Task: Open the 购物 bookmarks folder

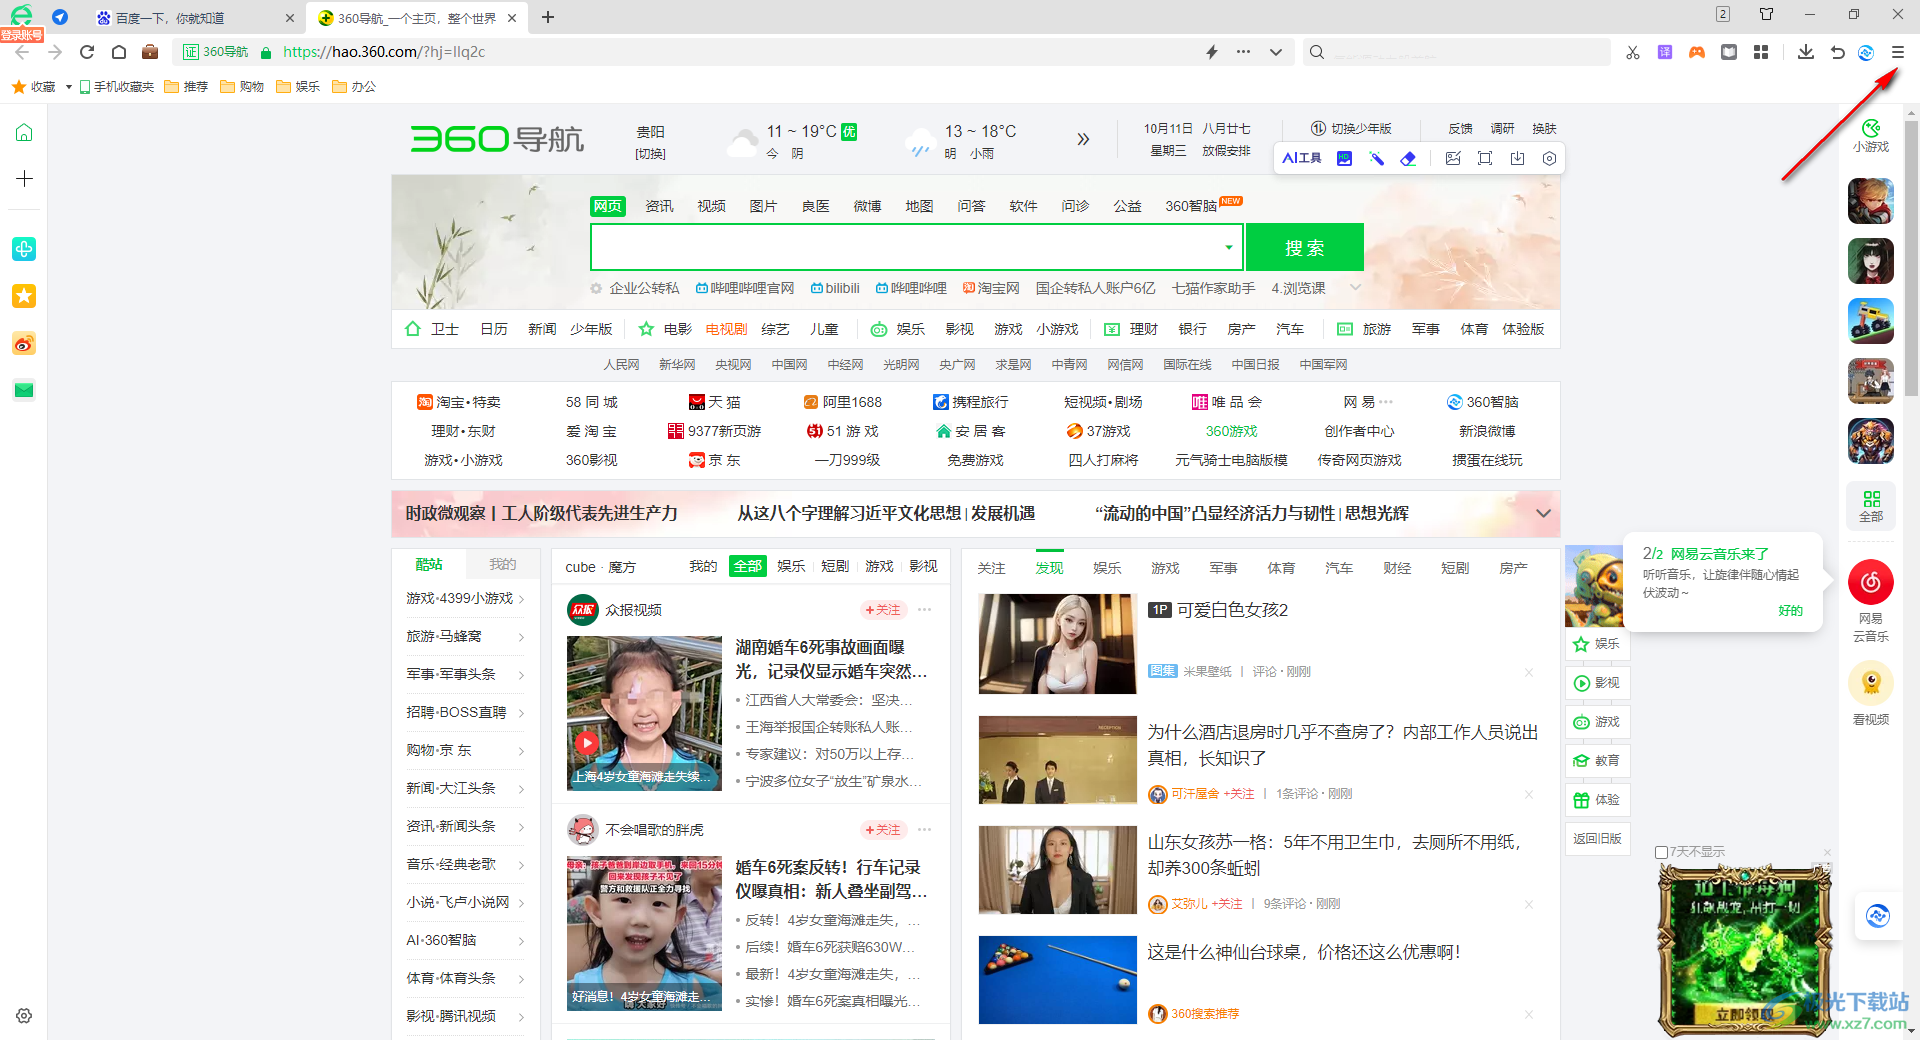Action: point(242,87)
